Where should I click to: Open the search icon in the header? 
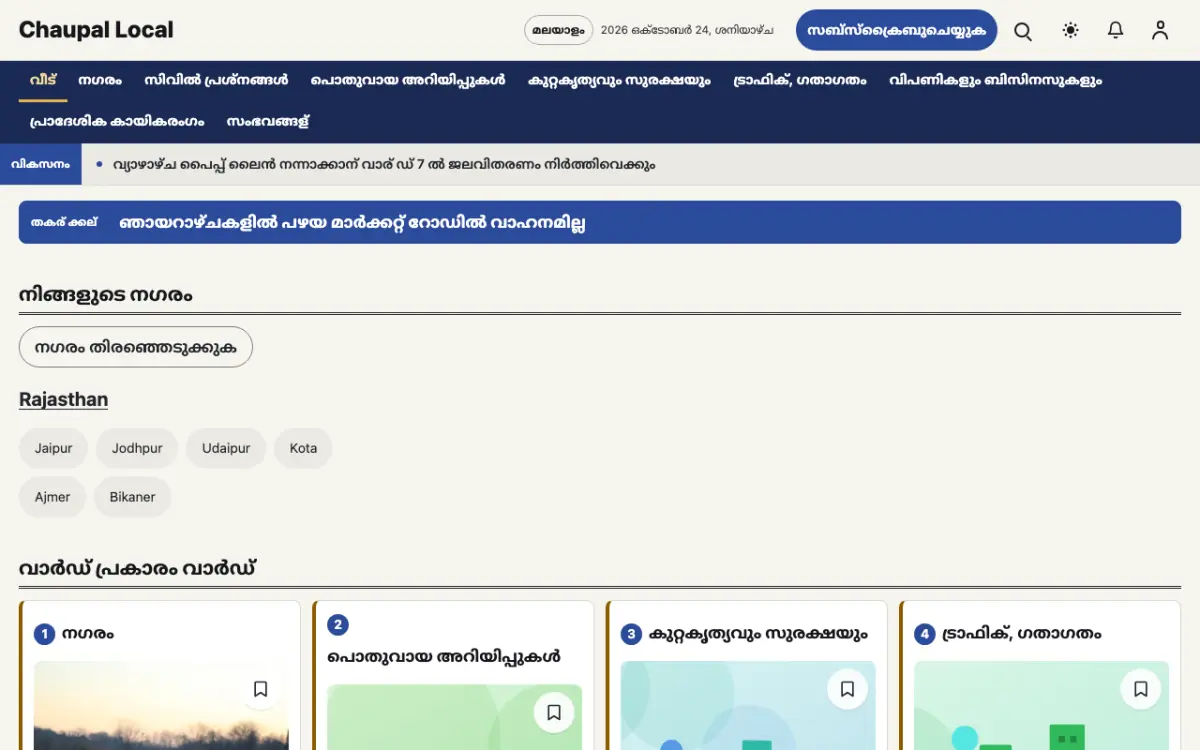click(x=1023, y=31)
